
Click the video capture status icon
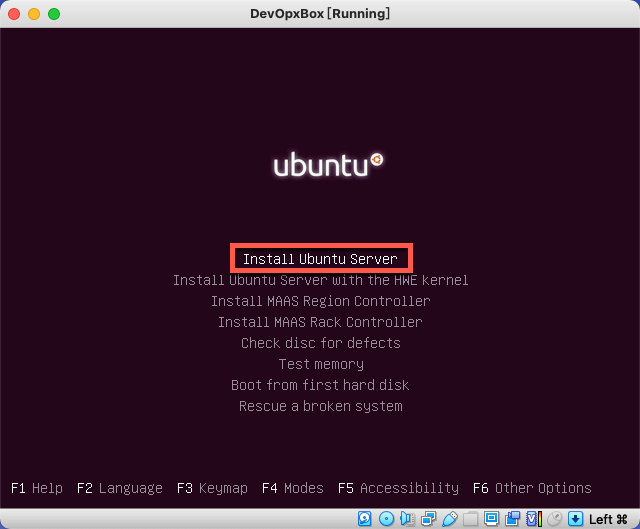click(x=513, y=519)
